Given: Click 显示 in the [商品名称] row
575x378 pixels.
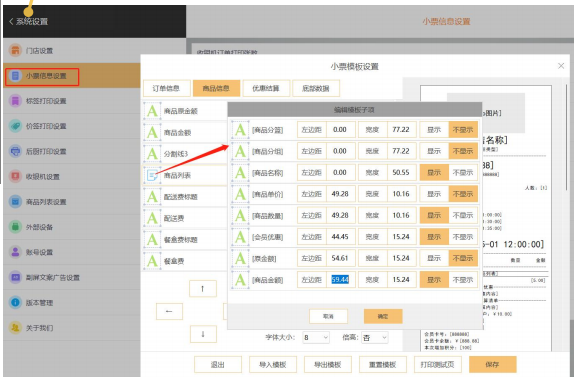Looking at the screenshot, I should pyautogui.click(x=434, y=172).
